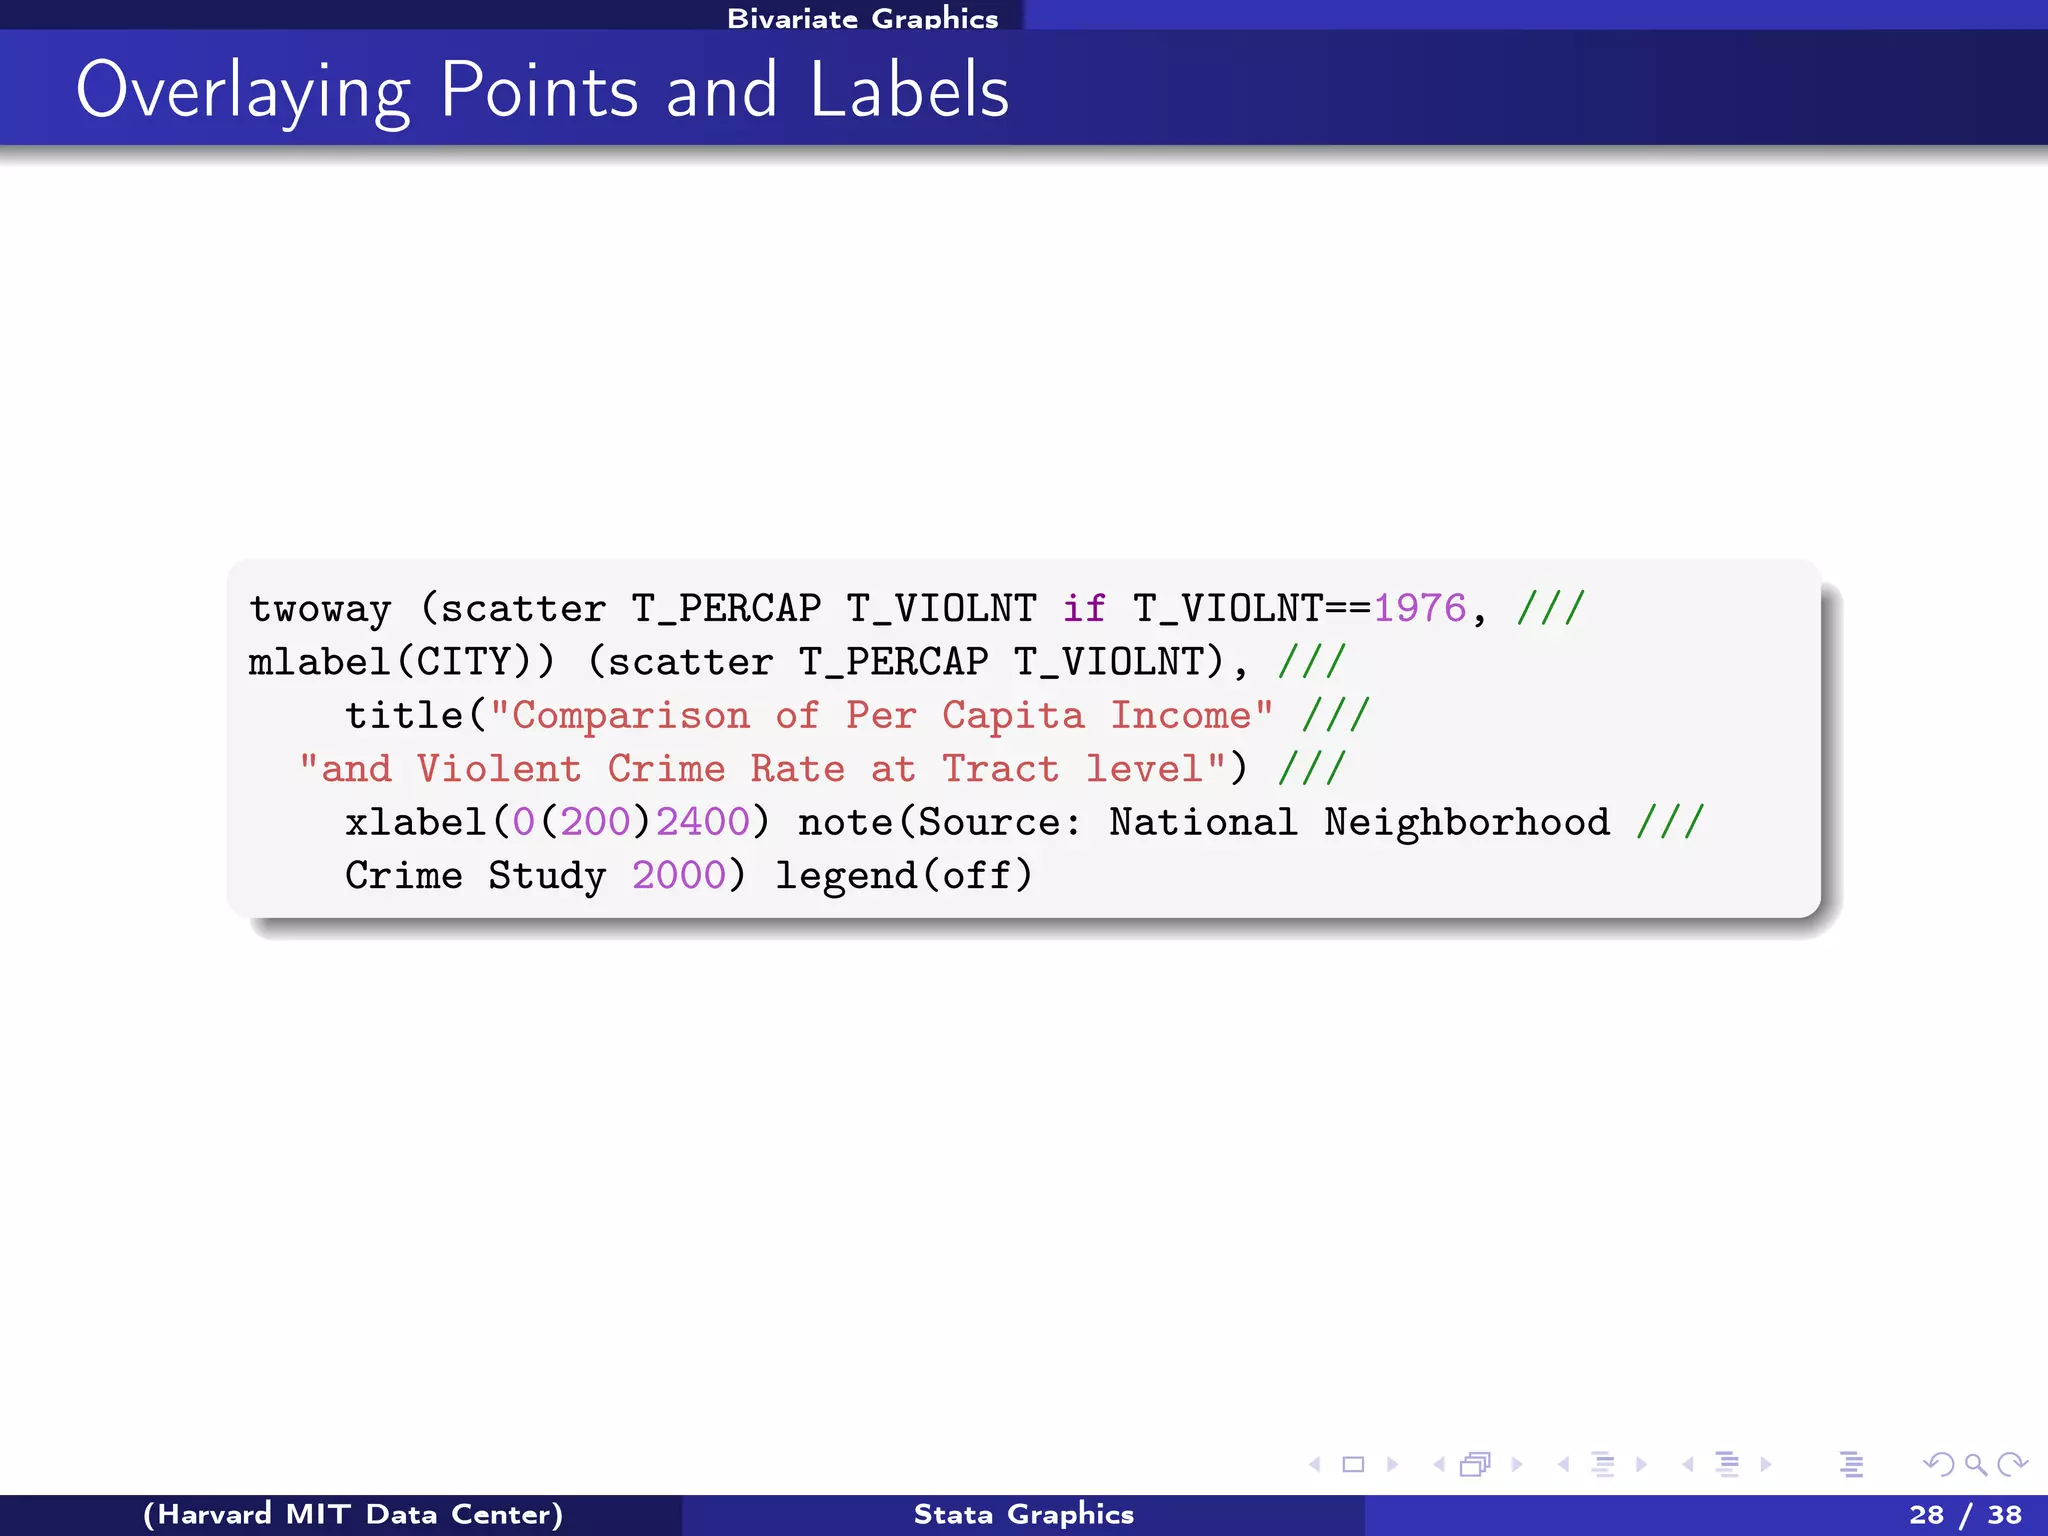Click the 28 / 38 page counter
The height and width of the screenshot is (1536, 2048).
(1964, 1514)
